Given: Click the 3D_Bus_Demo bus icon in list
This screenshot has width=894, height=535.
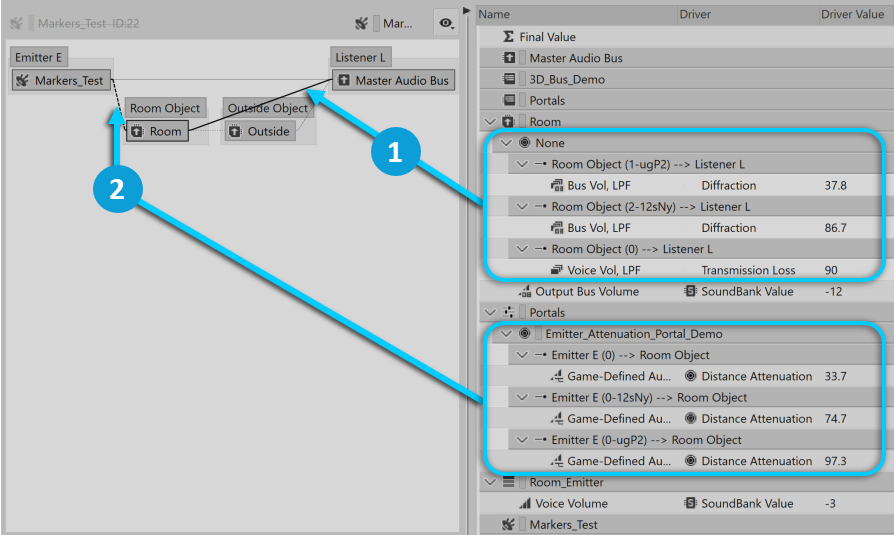Looking at the screenshot, I should [x=509, y=79].
